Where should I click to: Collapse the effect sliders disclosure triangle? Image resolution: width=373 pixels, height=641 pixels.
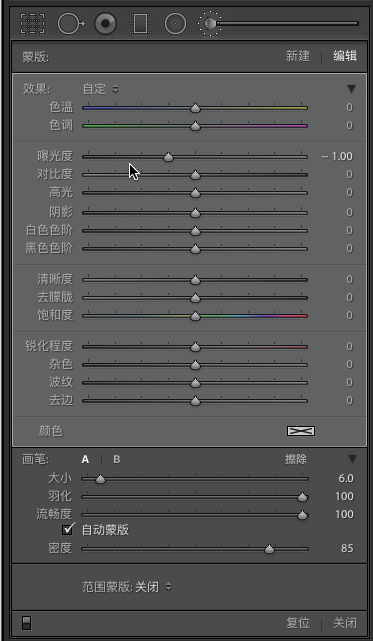tap(351, 89)
